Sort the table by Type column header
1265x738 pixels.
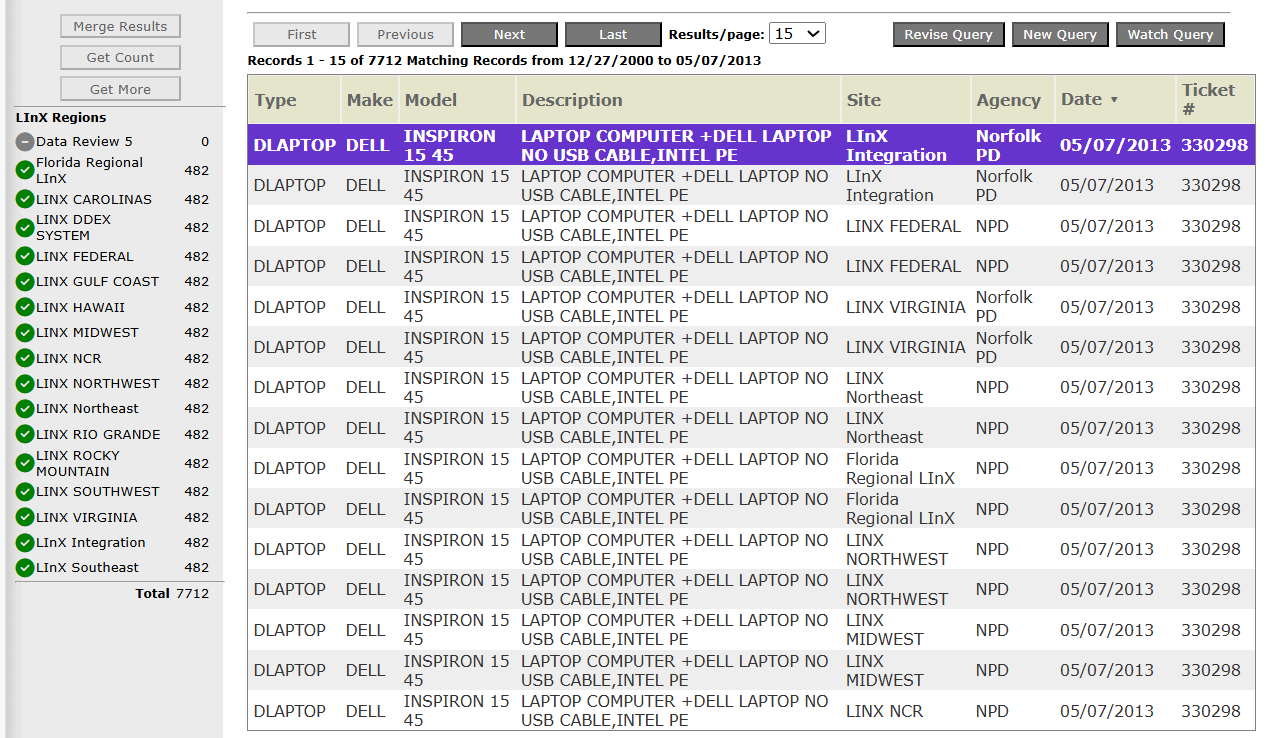click(276, 100)
